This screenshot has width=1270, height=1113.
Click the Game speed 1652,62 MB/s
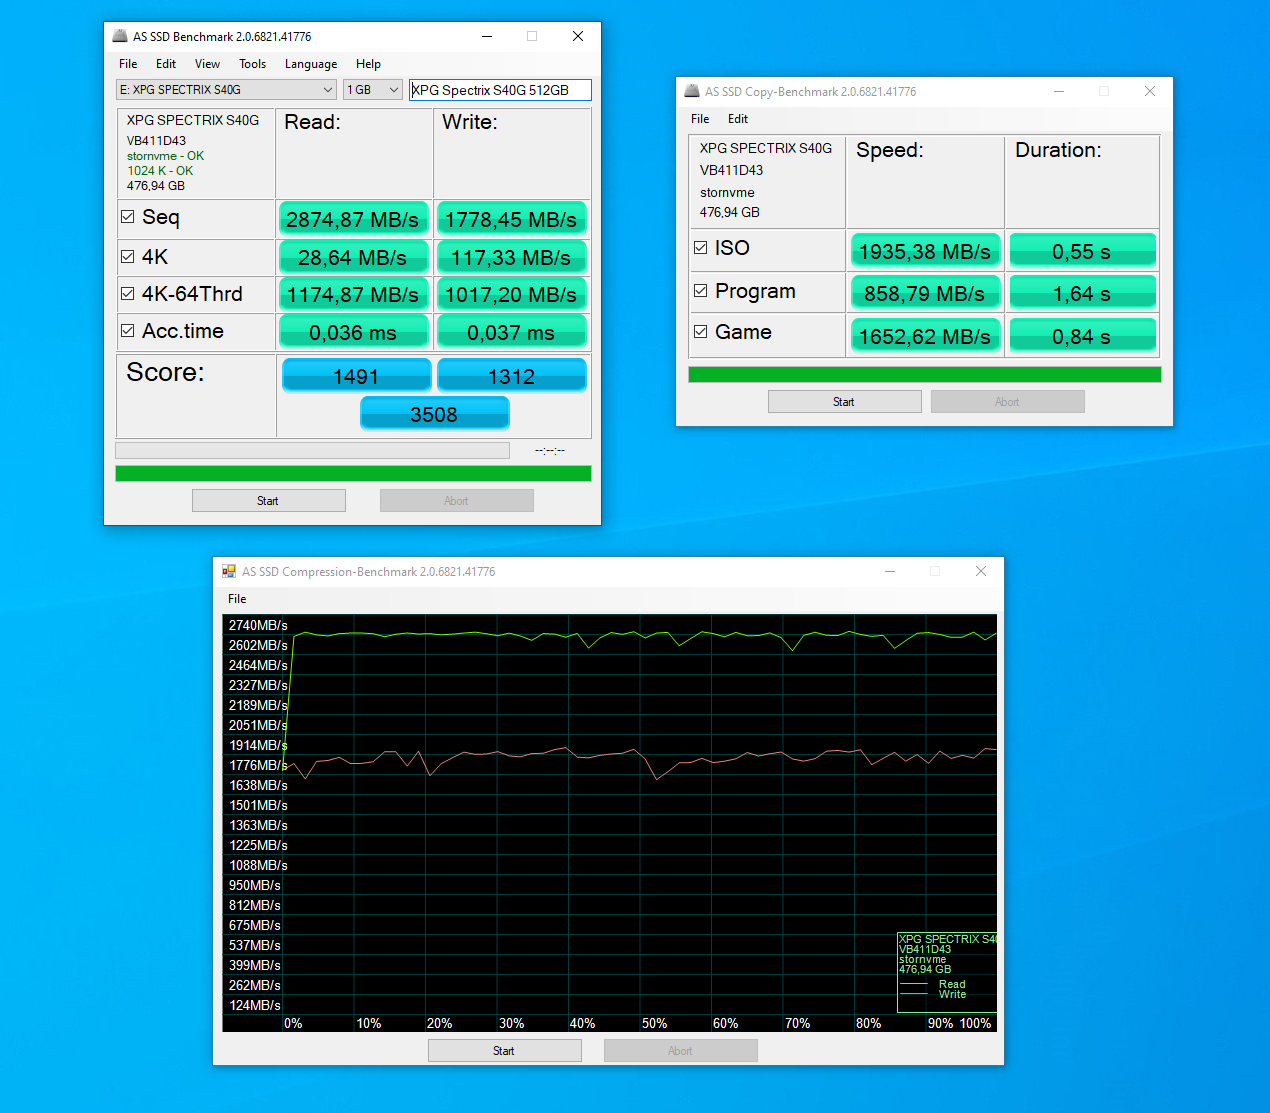(x=925, y=336)
